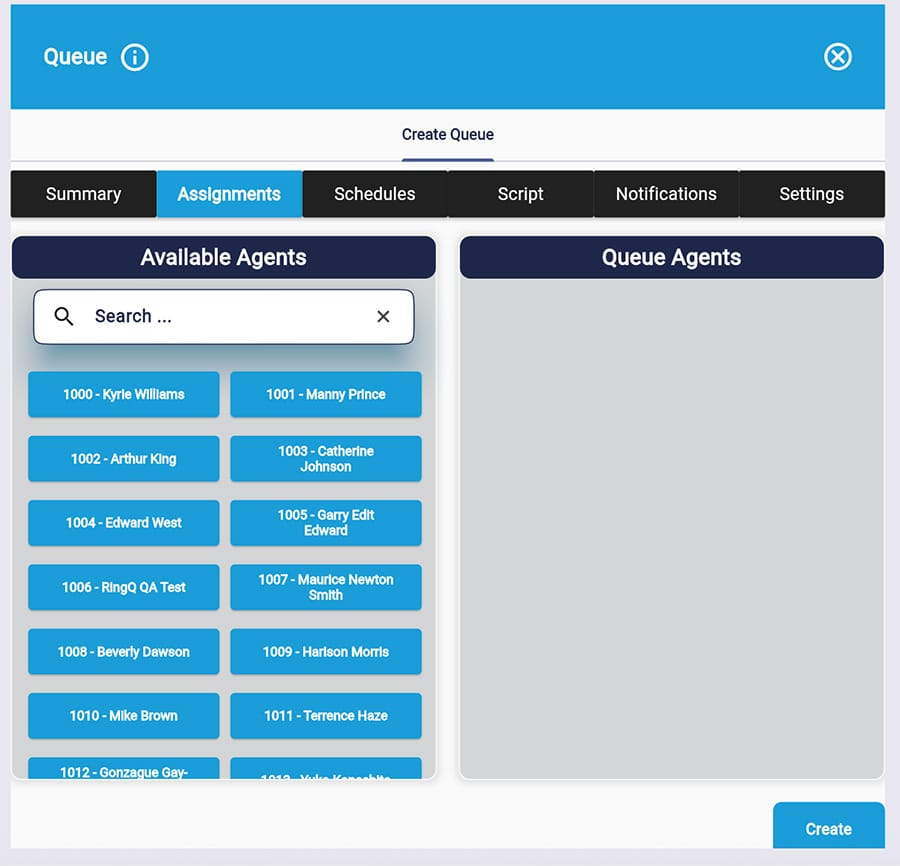Click the Queue info icon
Screen dimensions: 900x866
pos(135,57)
